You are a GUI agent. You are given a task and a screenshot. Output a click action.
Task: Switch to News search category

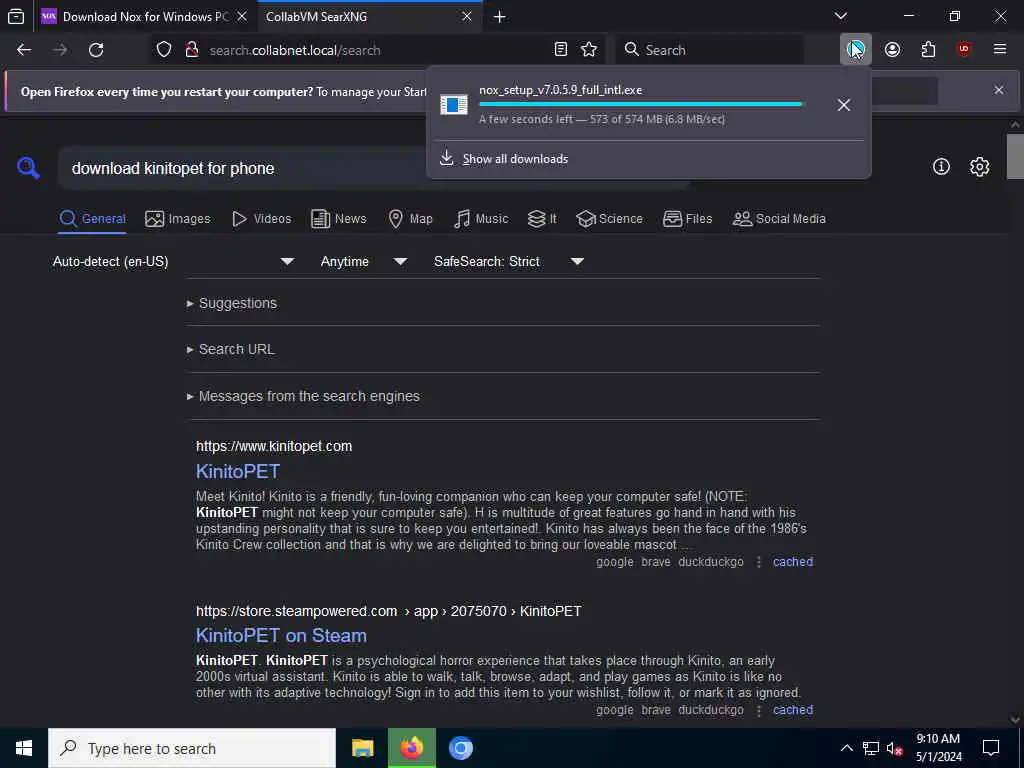[338, 219]
